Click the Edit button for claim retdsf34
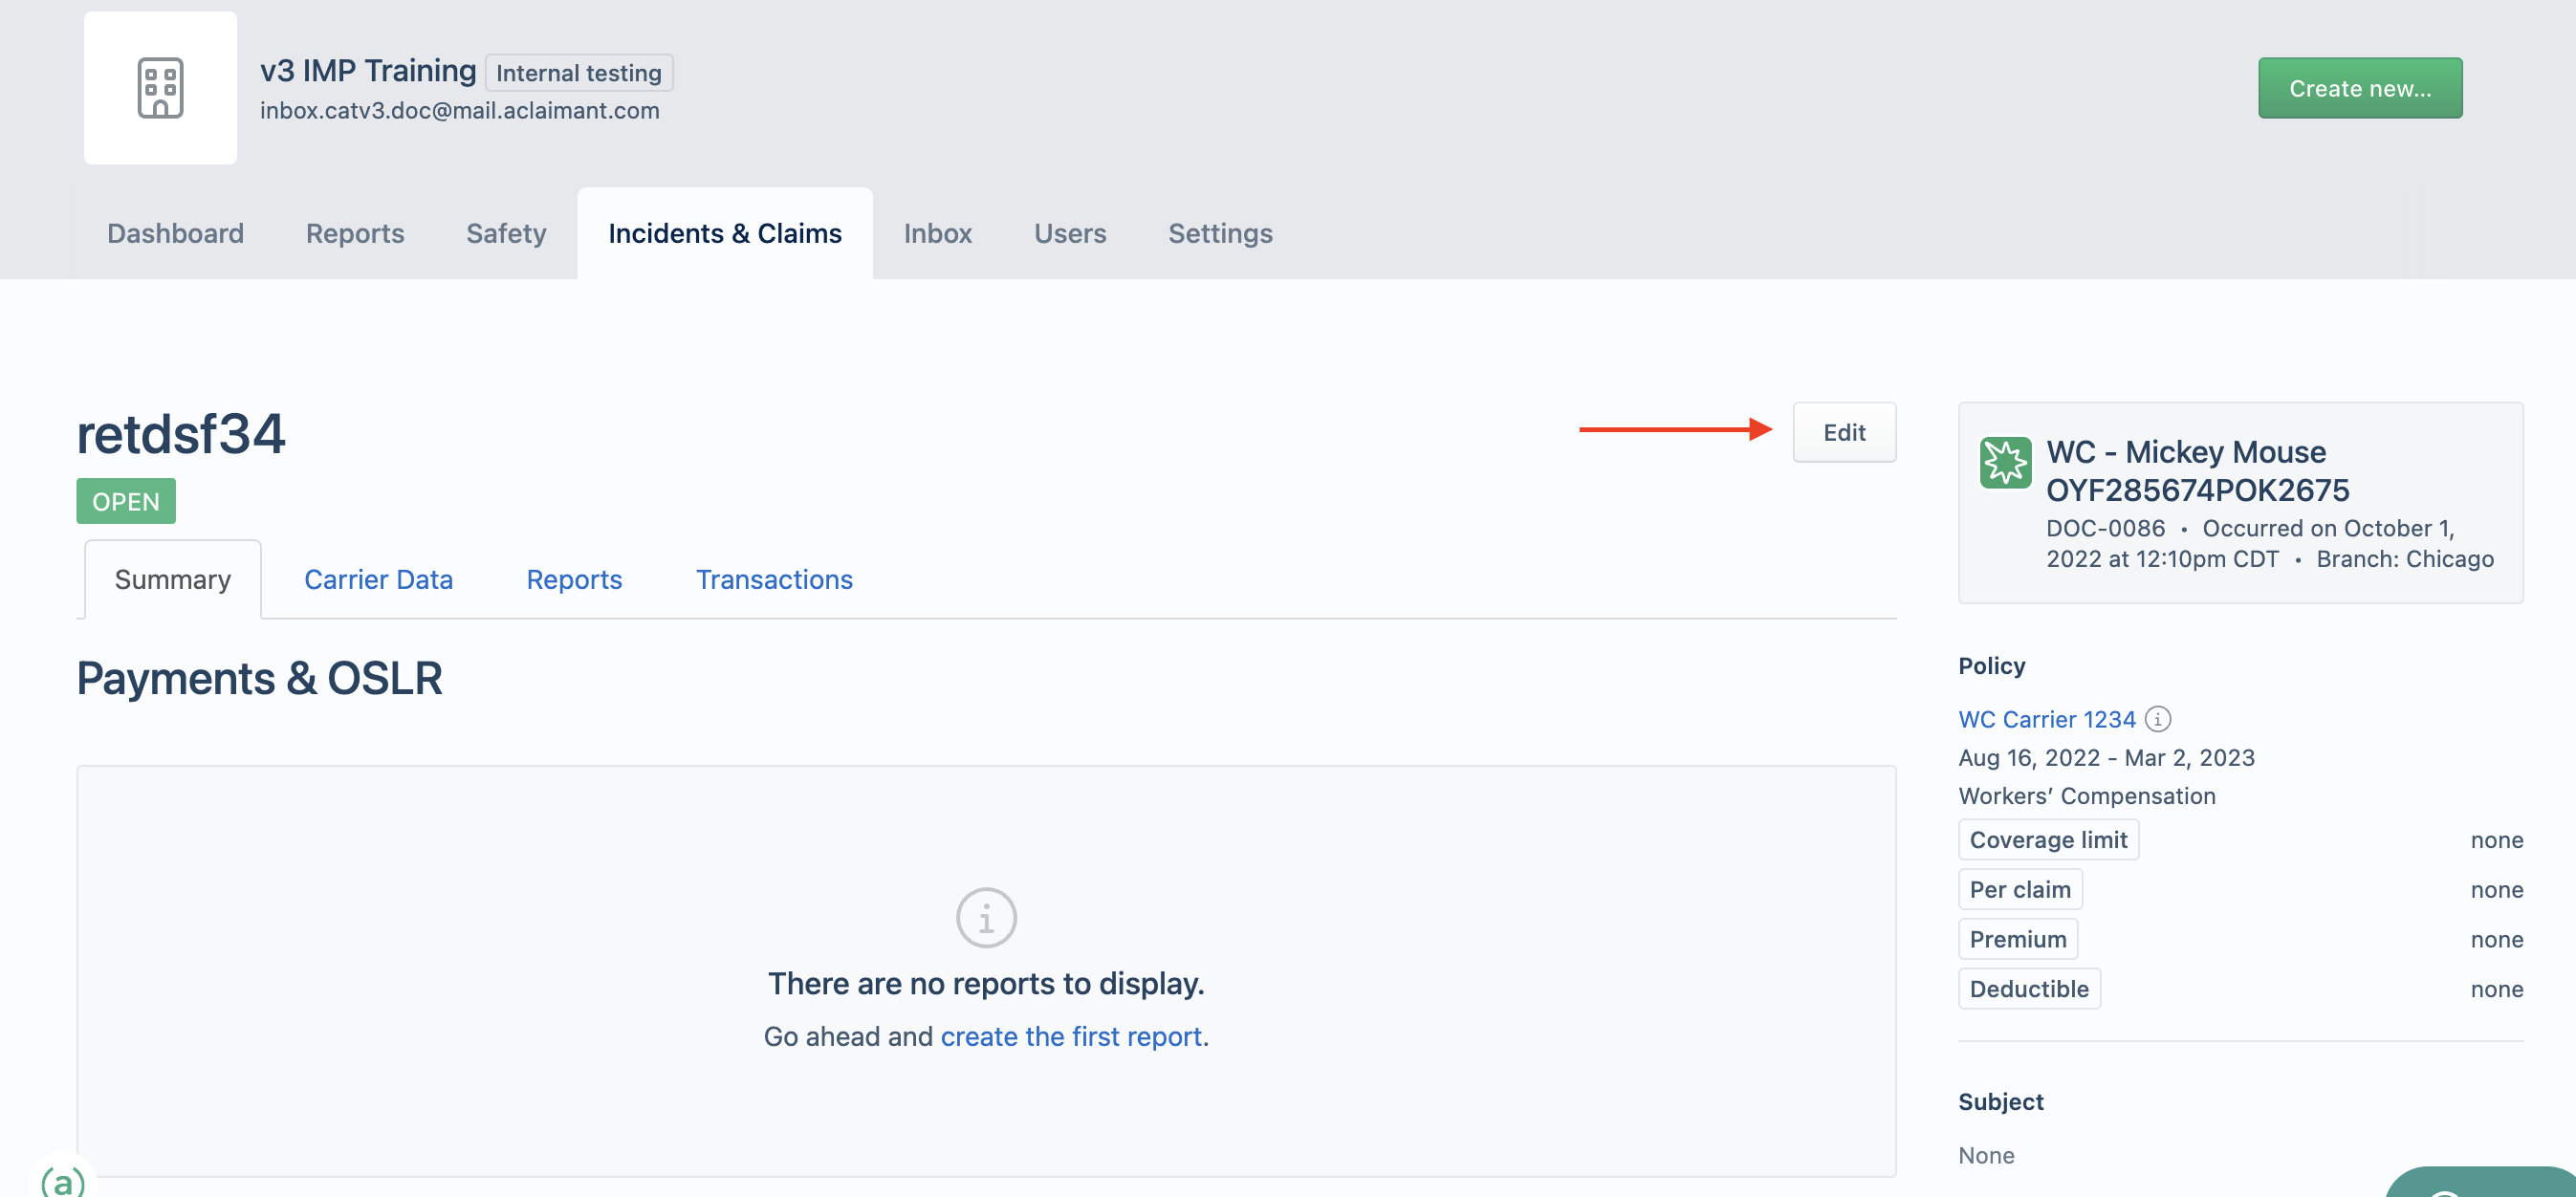The height and width of the screenshot is (1197, 2576). (x=1844, y=432)
